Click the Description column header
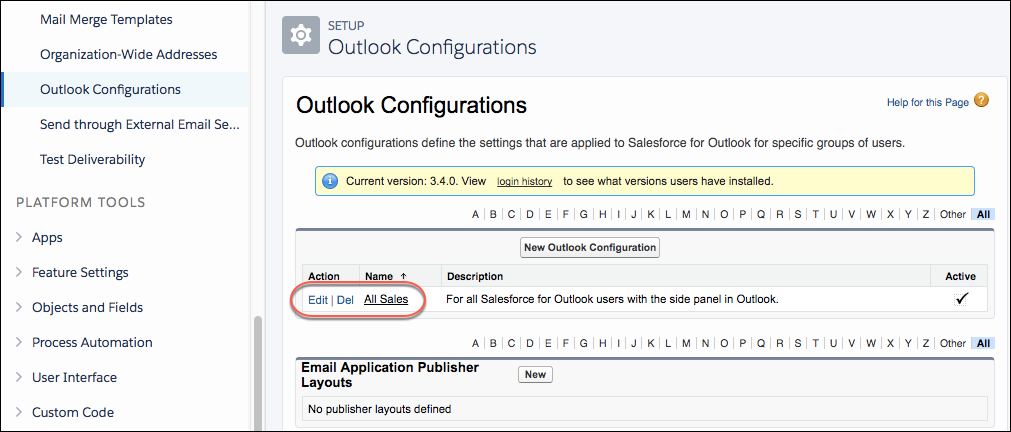Screen dimensions: 1011x432 pyautogui.click(x=475, y=276)
